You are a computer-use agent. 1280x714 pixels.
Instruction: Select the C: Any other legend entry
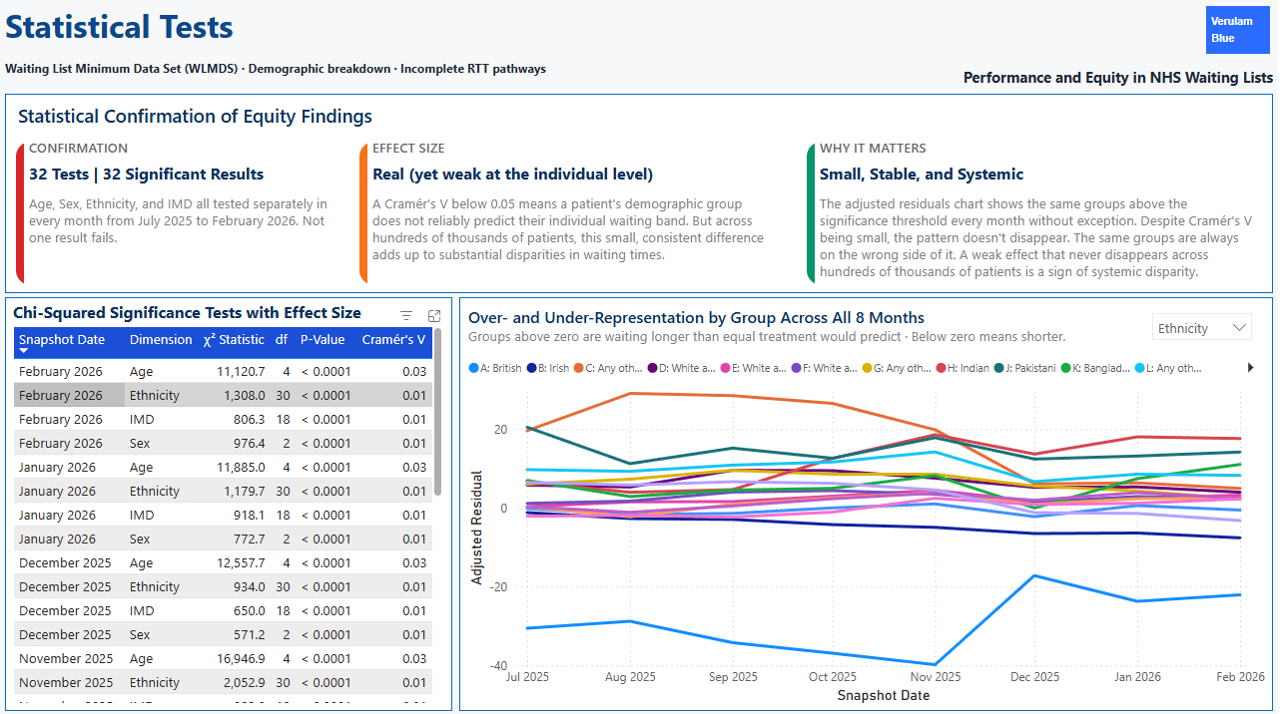(x=609, y=368)
